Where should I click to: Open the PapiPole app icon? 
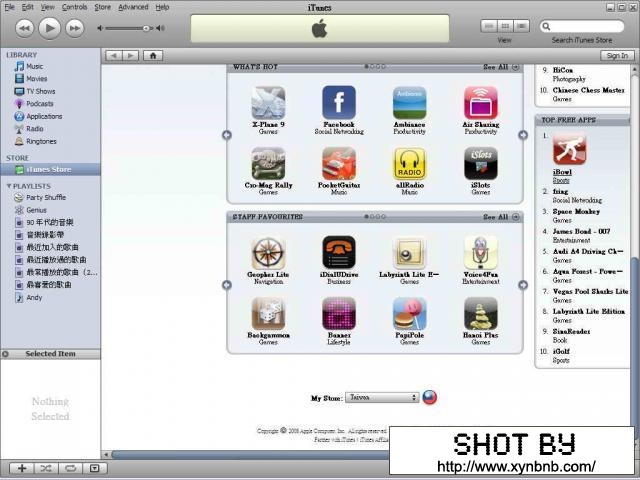point(409,313)
